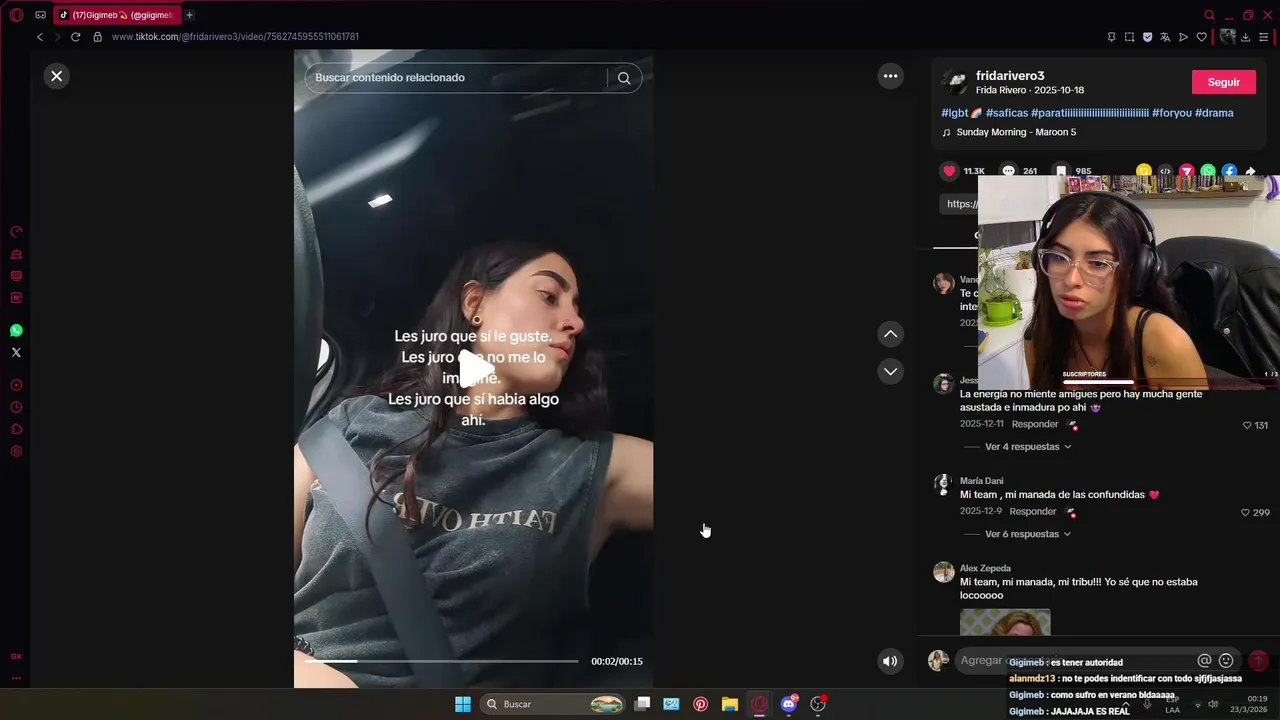Click the Seguir follow button

[1223, 82]
